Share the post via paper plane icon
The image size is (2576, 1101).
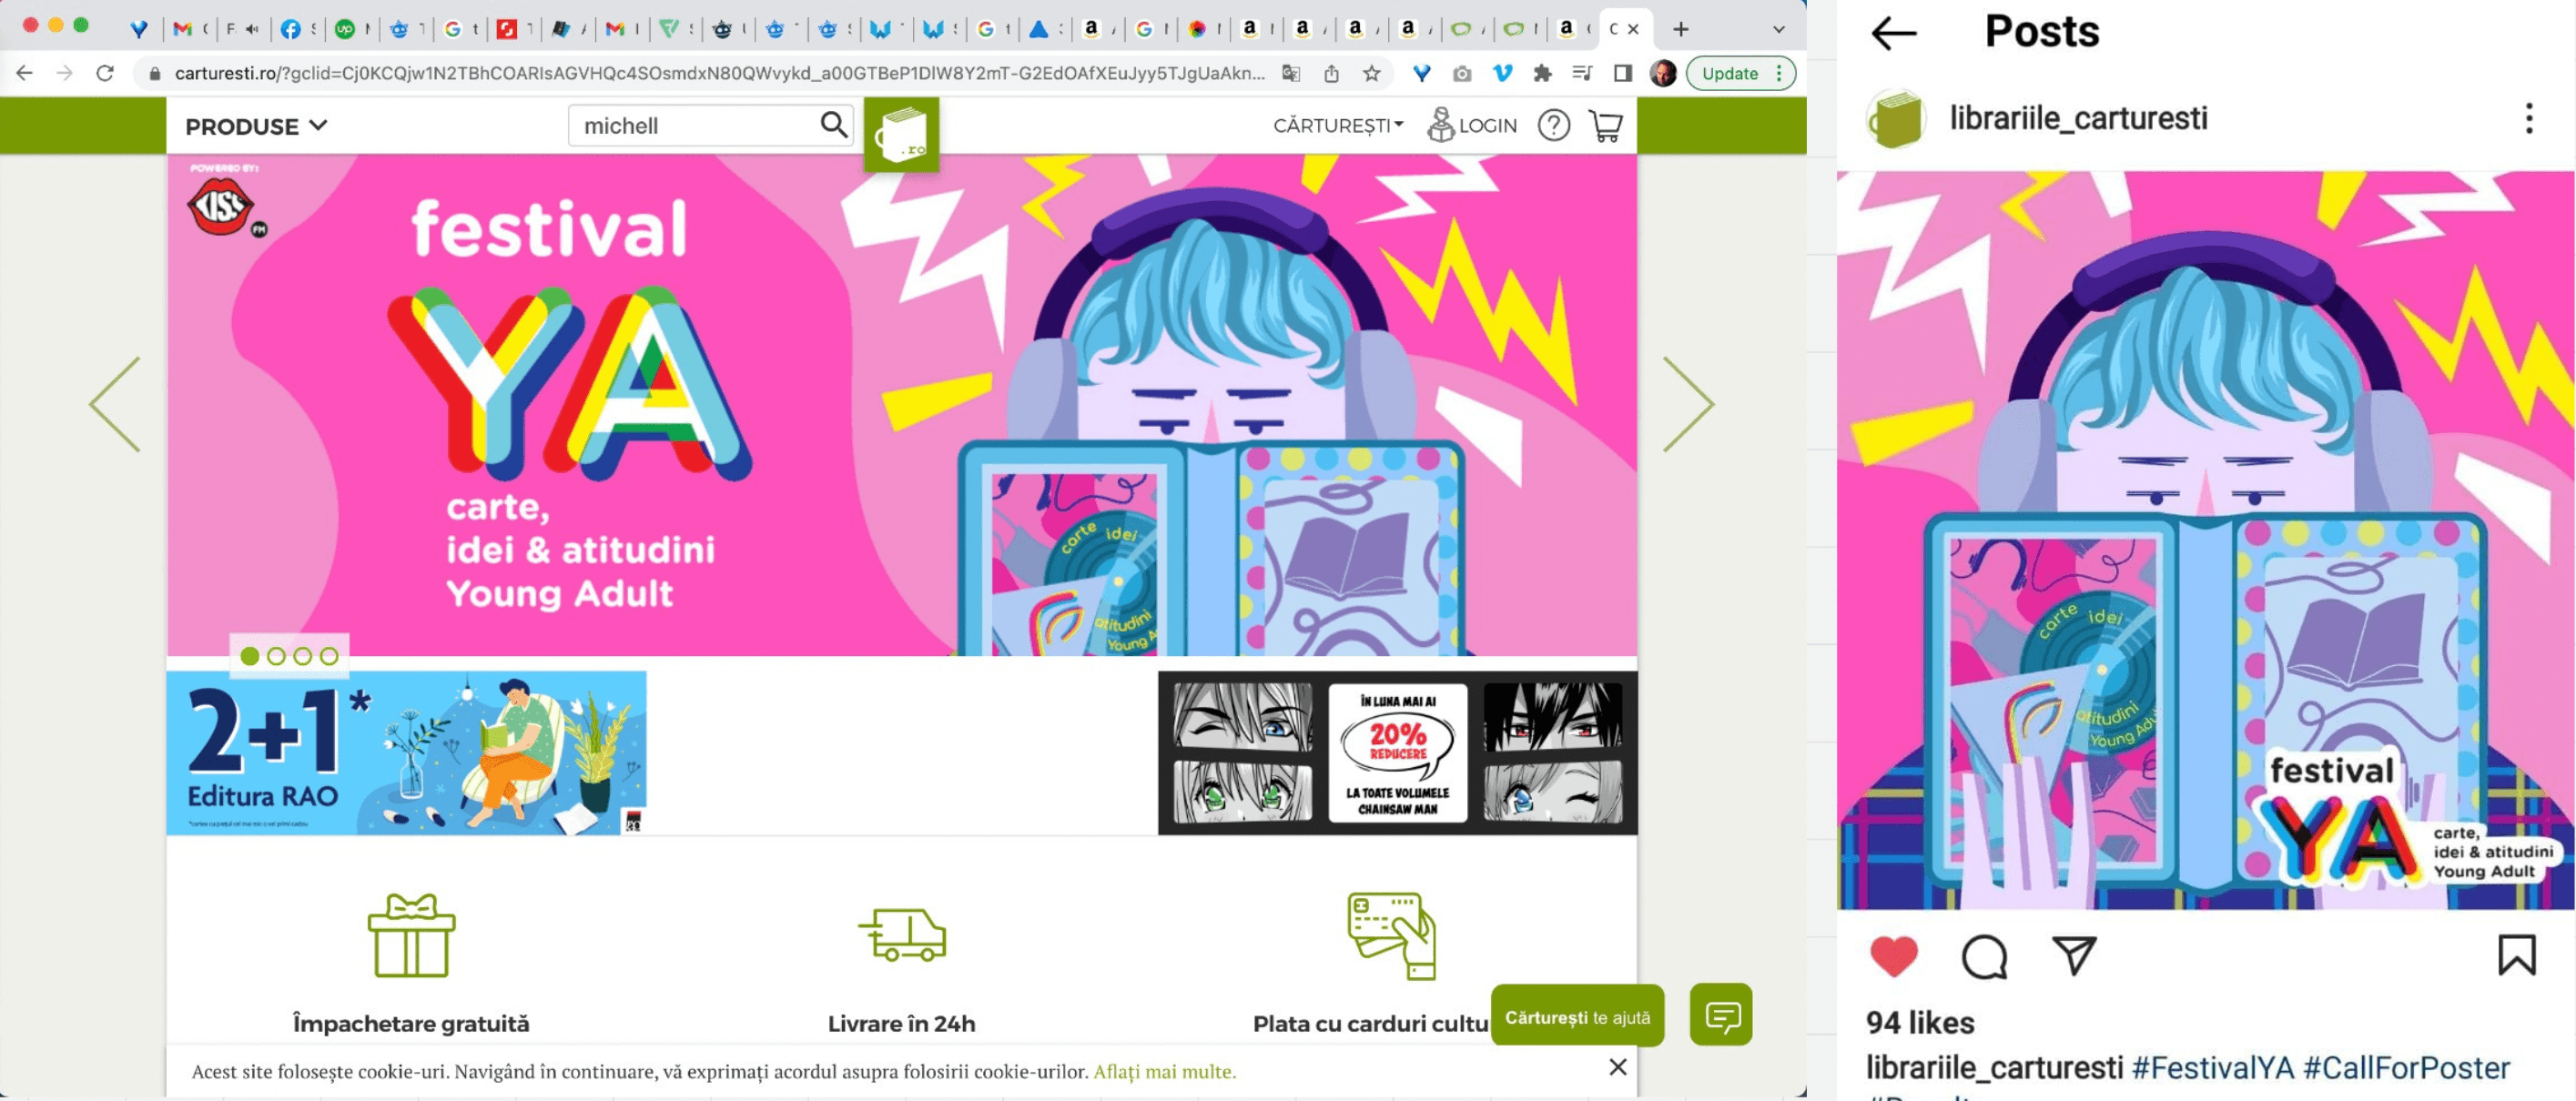coord(2075,956)
